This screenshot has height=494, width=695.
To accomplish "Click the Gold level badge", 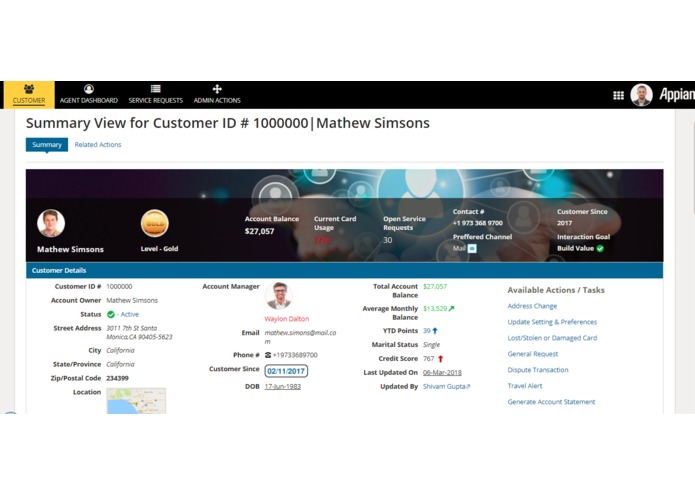I will (x=155, y=223).
